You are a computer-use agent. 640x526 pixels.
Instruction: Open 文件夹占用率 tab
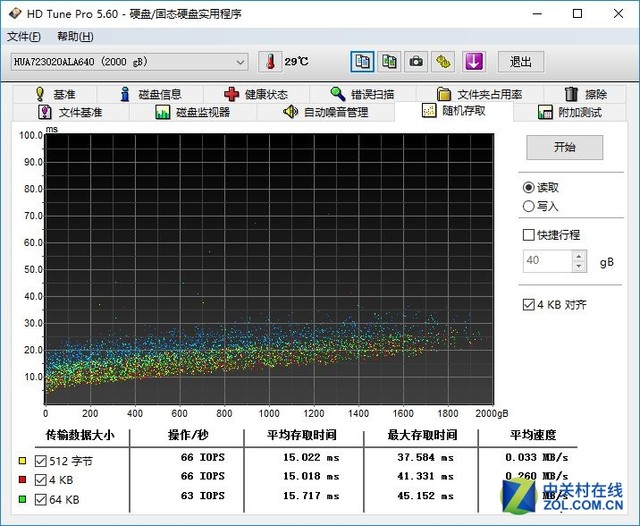coord(480,94)
